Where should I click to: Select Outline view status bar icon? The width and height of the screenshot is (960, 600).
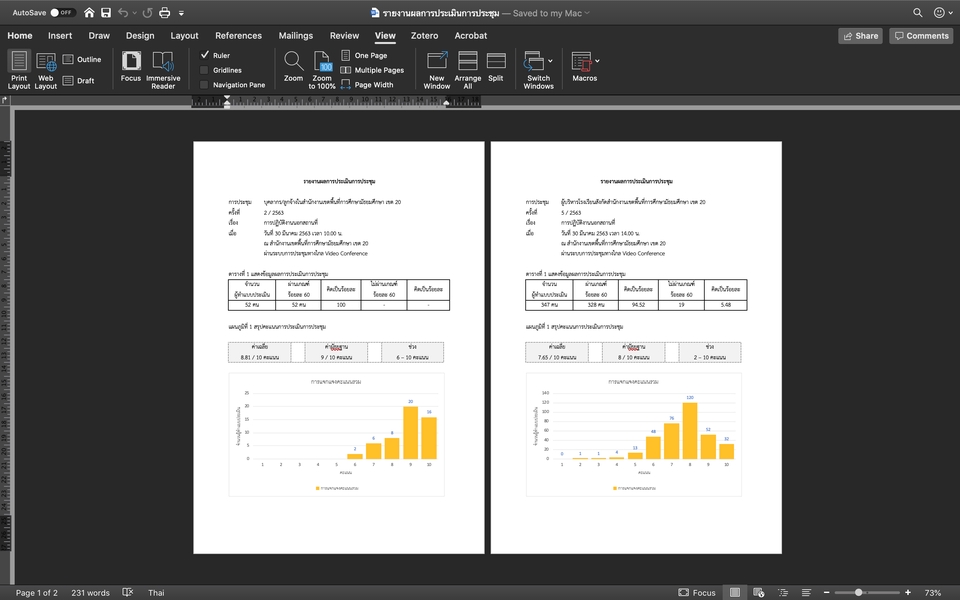click(782, 593)
